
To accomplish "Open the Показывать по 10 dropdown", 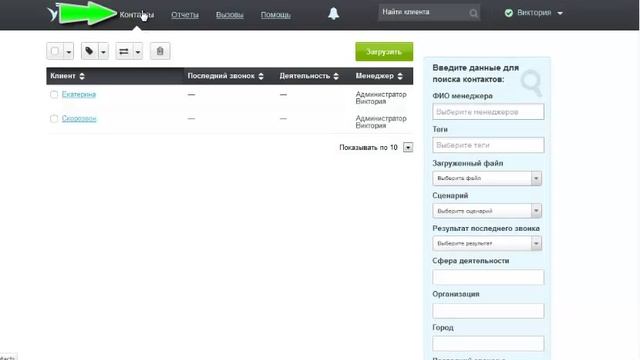I will tap(408, 147).
